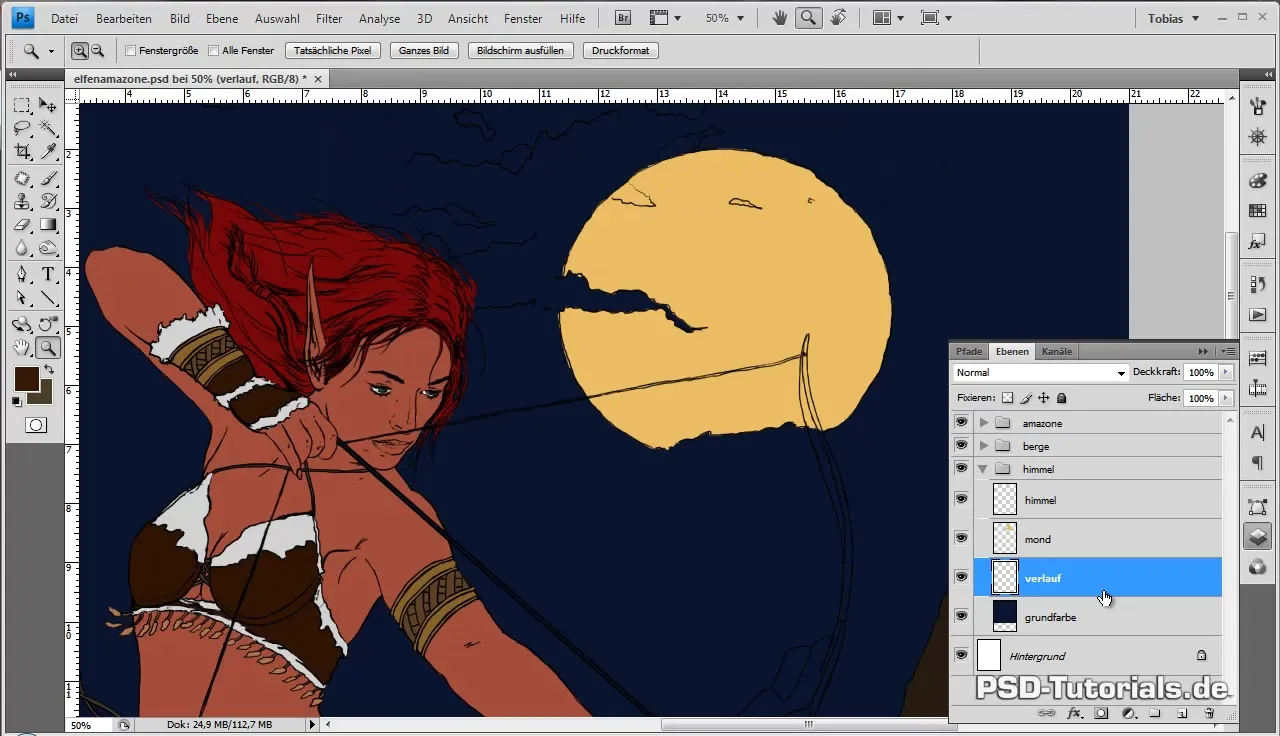Hide the verlauf layer
Viewport: 1280px width, 736px height.
pos(961,577)
